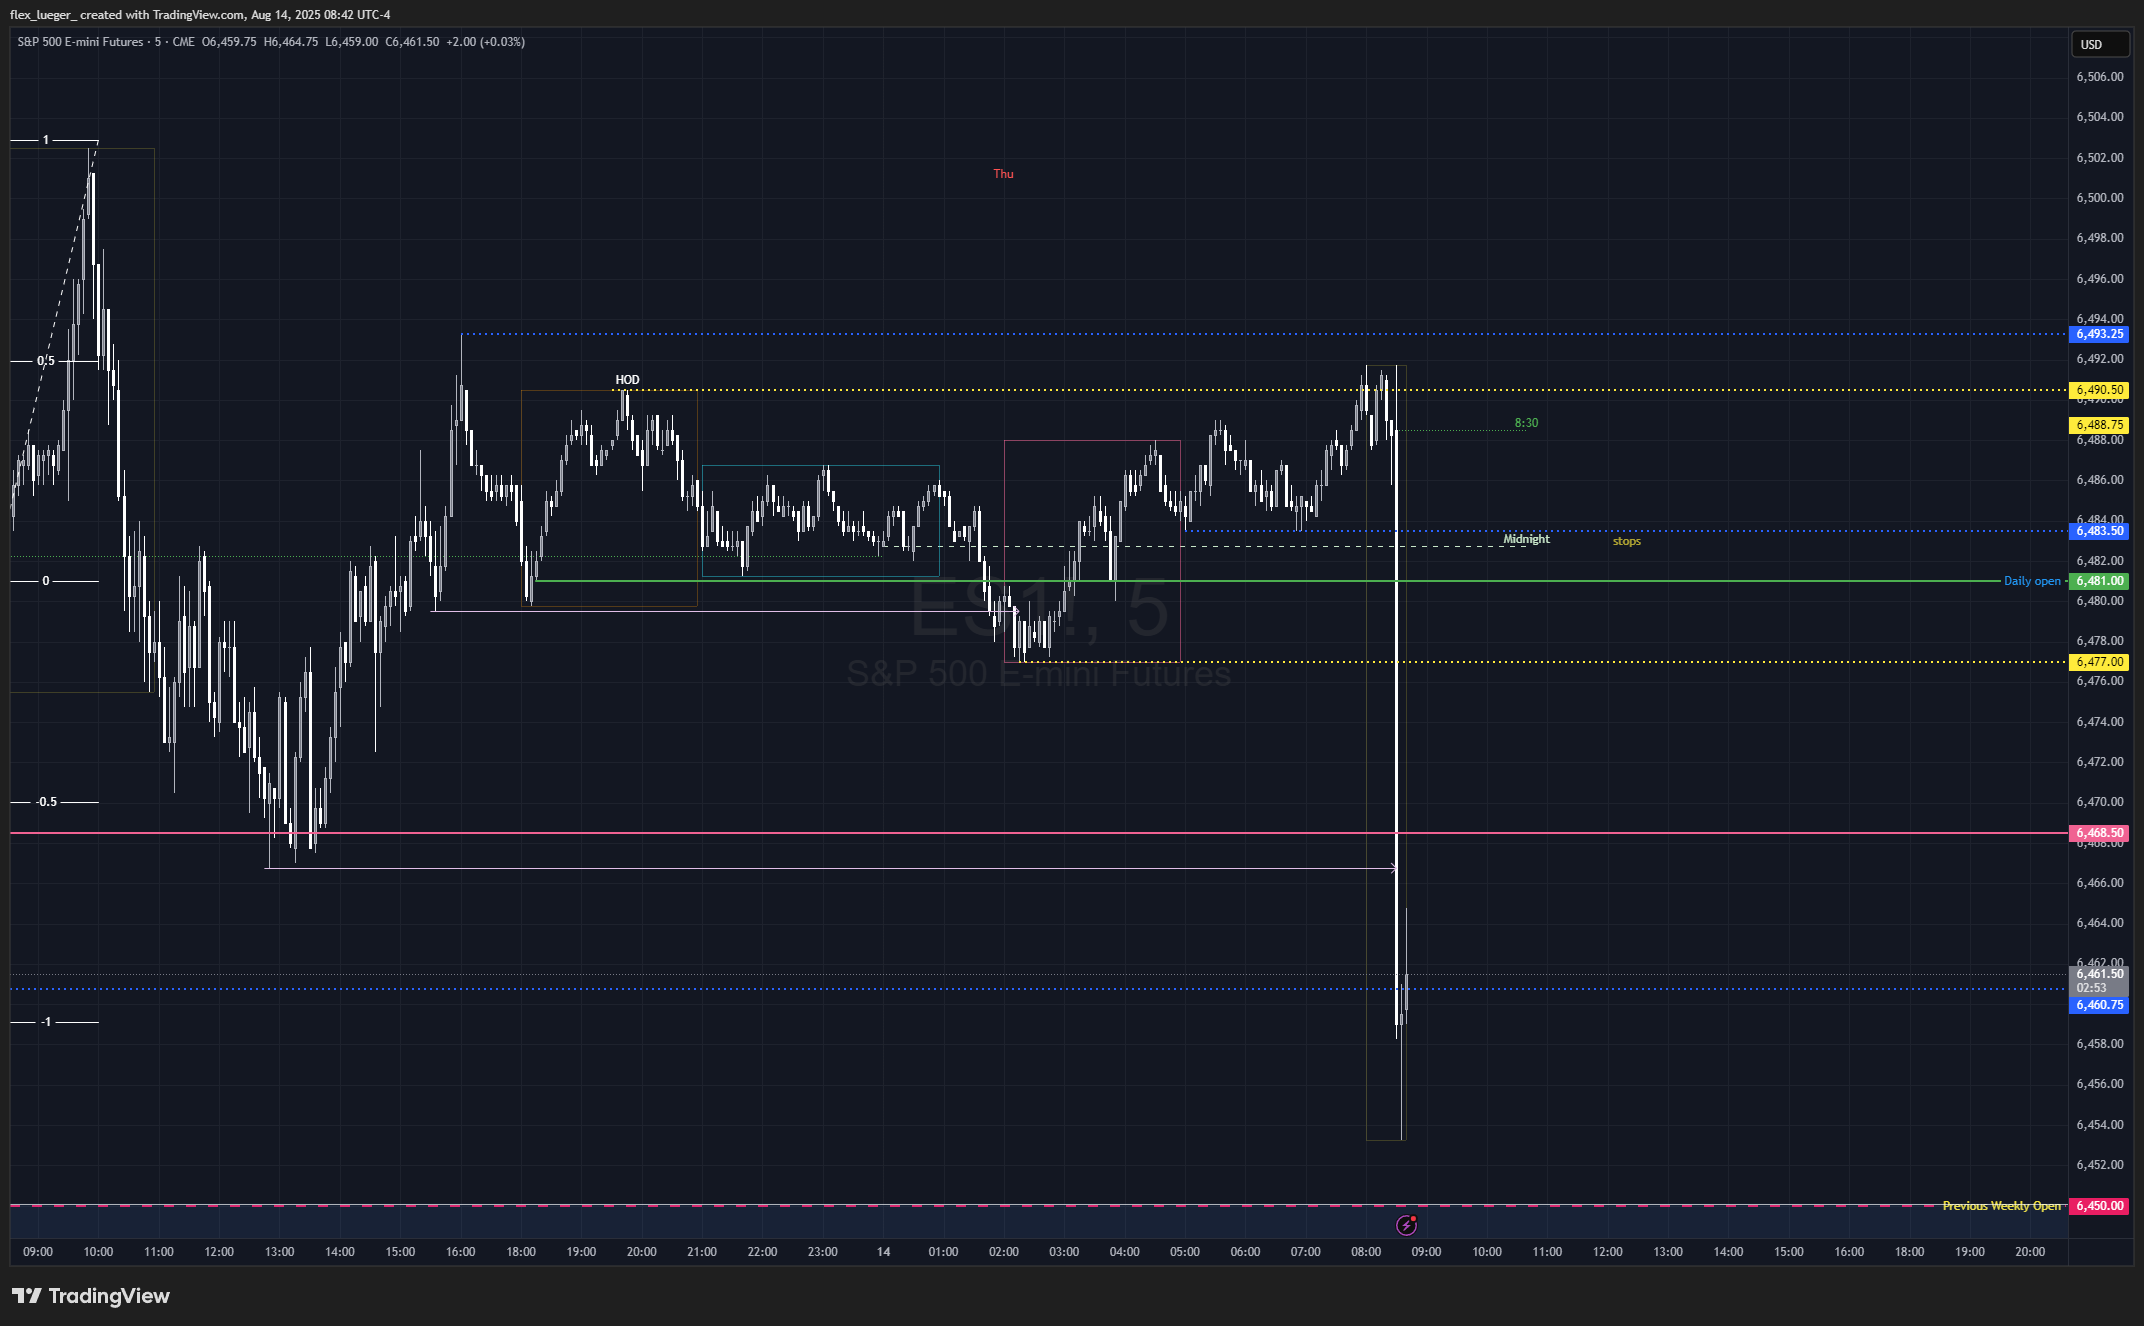The image size is (2144, 1326).
Task: Open the USD currency selector
Action: click(x=2098, y=45)
